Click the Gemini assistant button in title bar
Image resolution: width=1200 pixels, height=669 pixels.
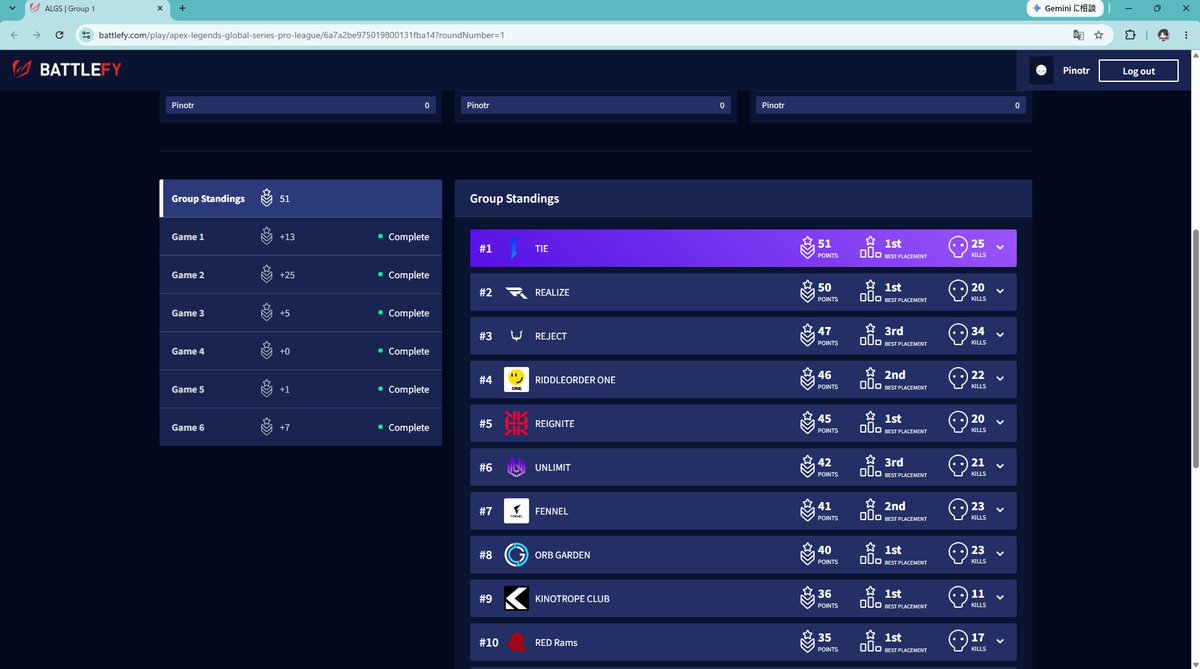click(1064, 8)
